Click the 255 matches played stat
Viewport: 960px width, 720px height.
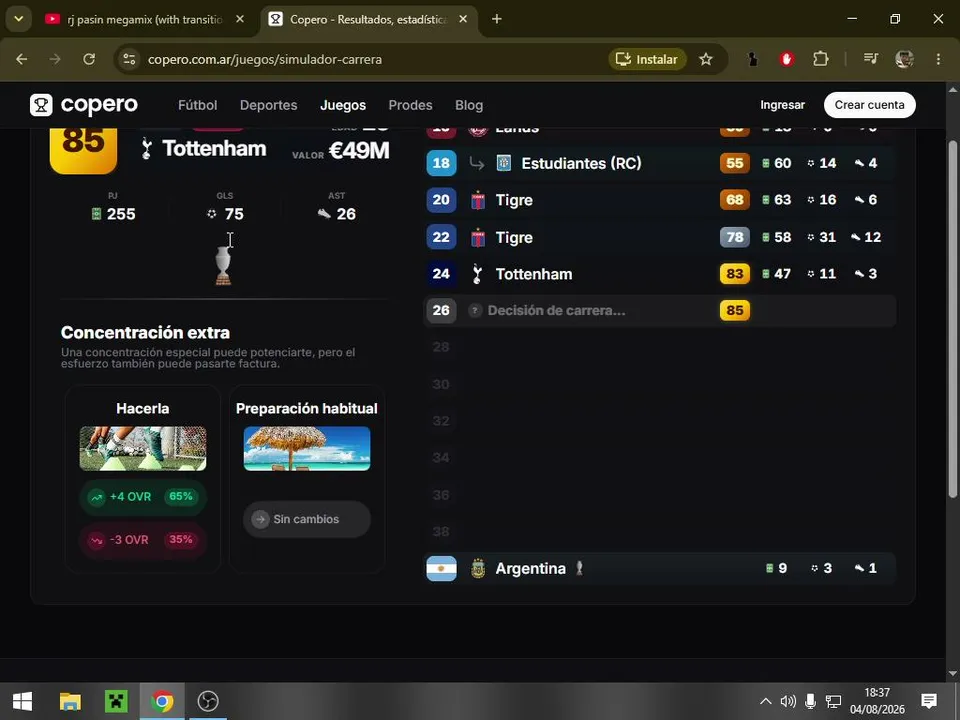[x=113, y=214]
